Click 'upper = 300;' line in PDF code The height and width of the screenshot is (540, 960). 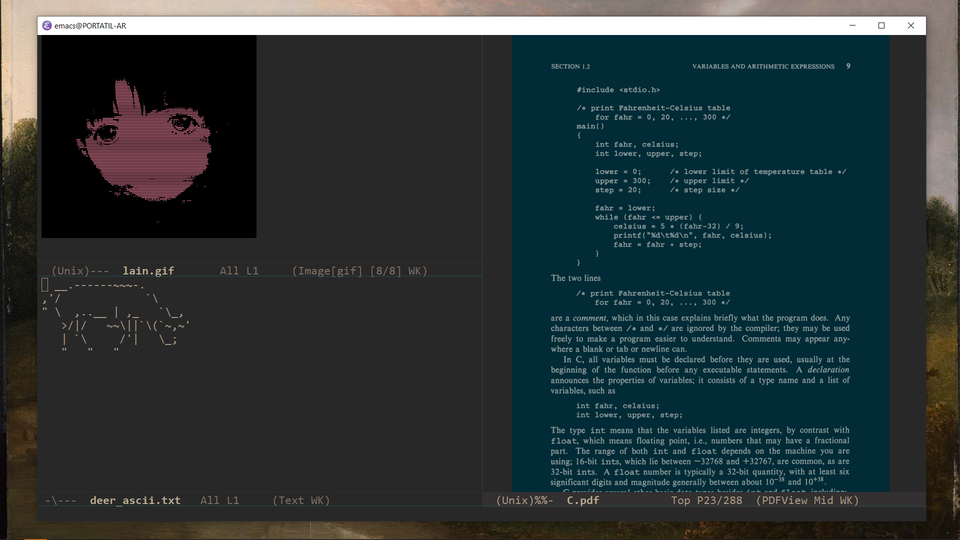tap(623, 181)
